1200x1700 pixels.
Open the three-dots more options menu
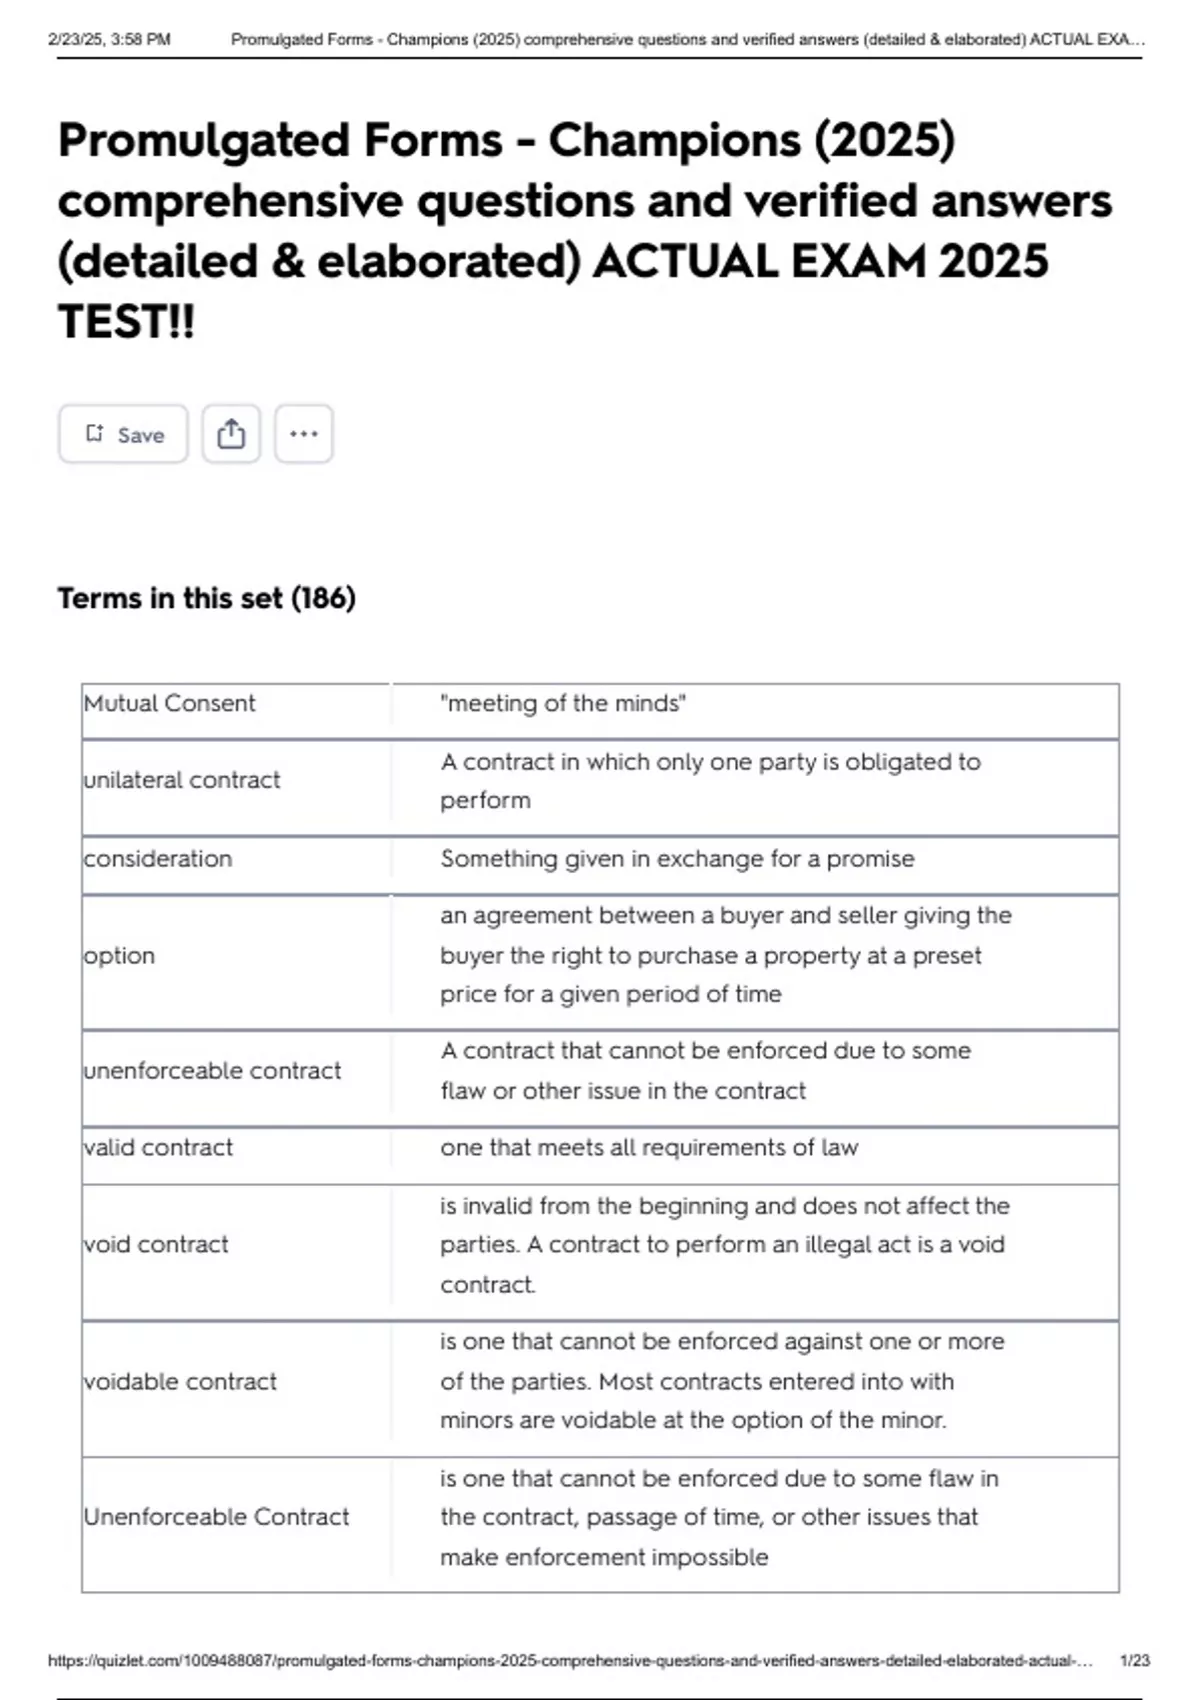[303, 434]
